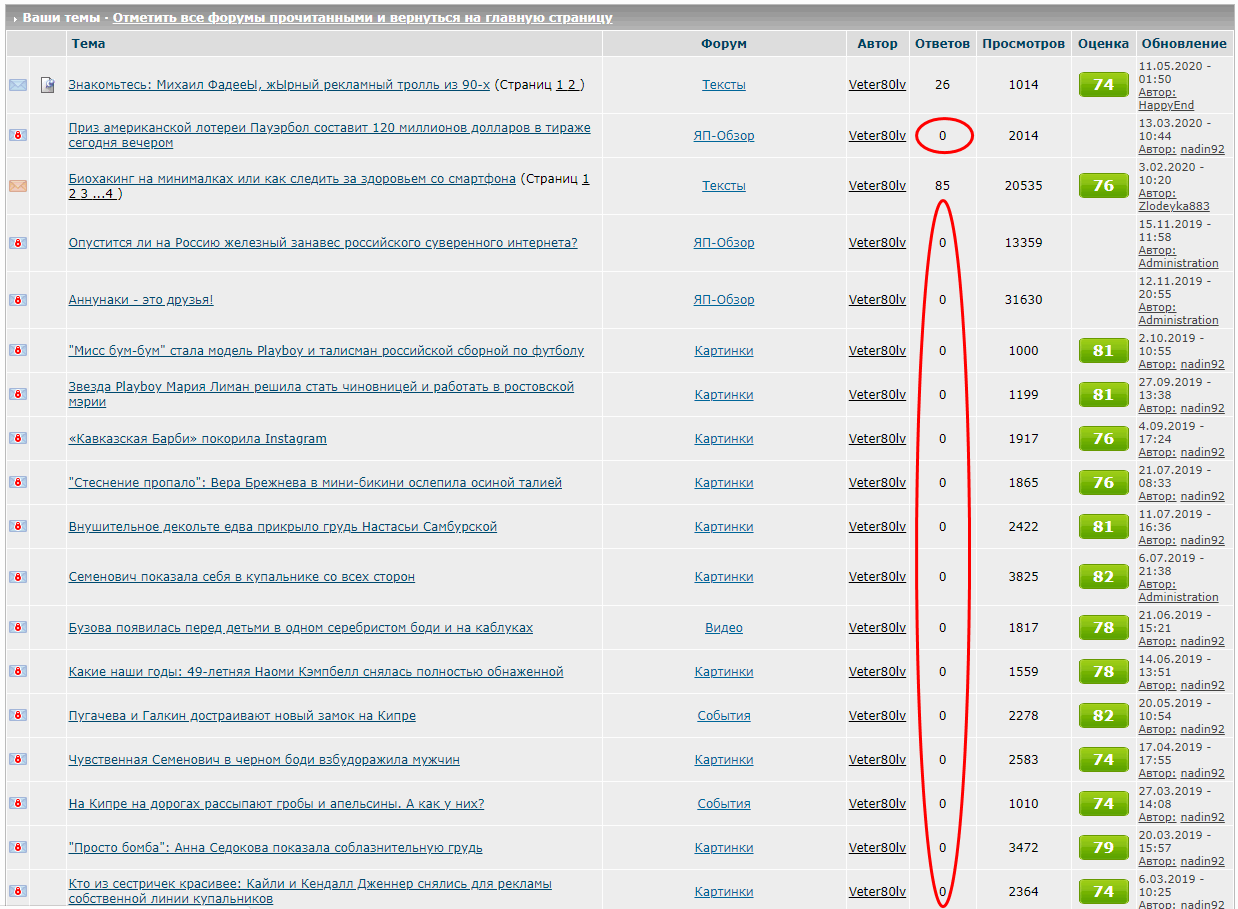The height and width of the screenshot is (909, 1238).
Task: Click lock icon for Бузова topic
Action: [x=18, y=627]
